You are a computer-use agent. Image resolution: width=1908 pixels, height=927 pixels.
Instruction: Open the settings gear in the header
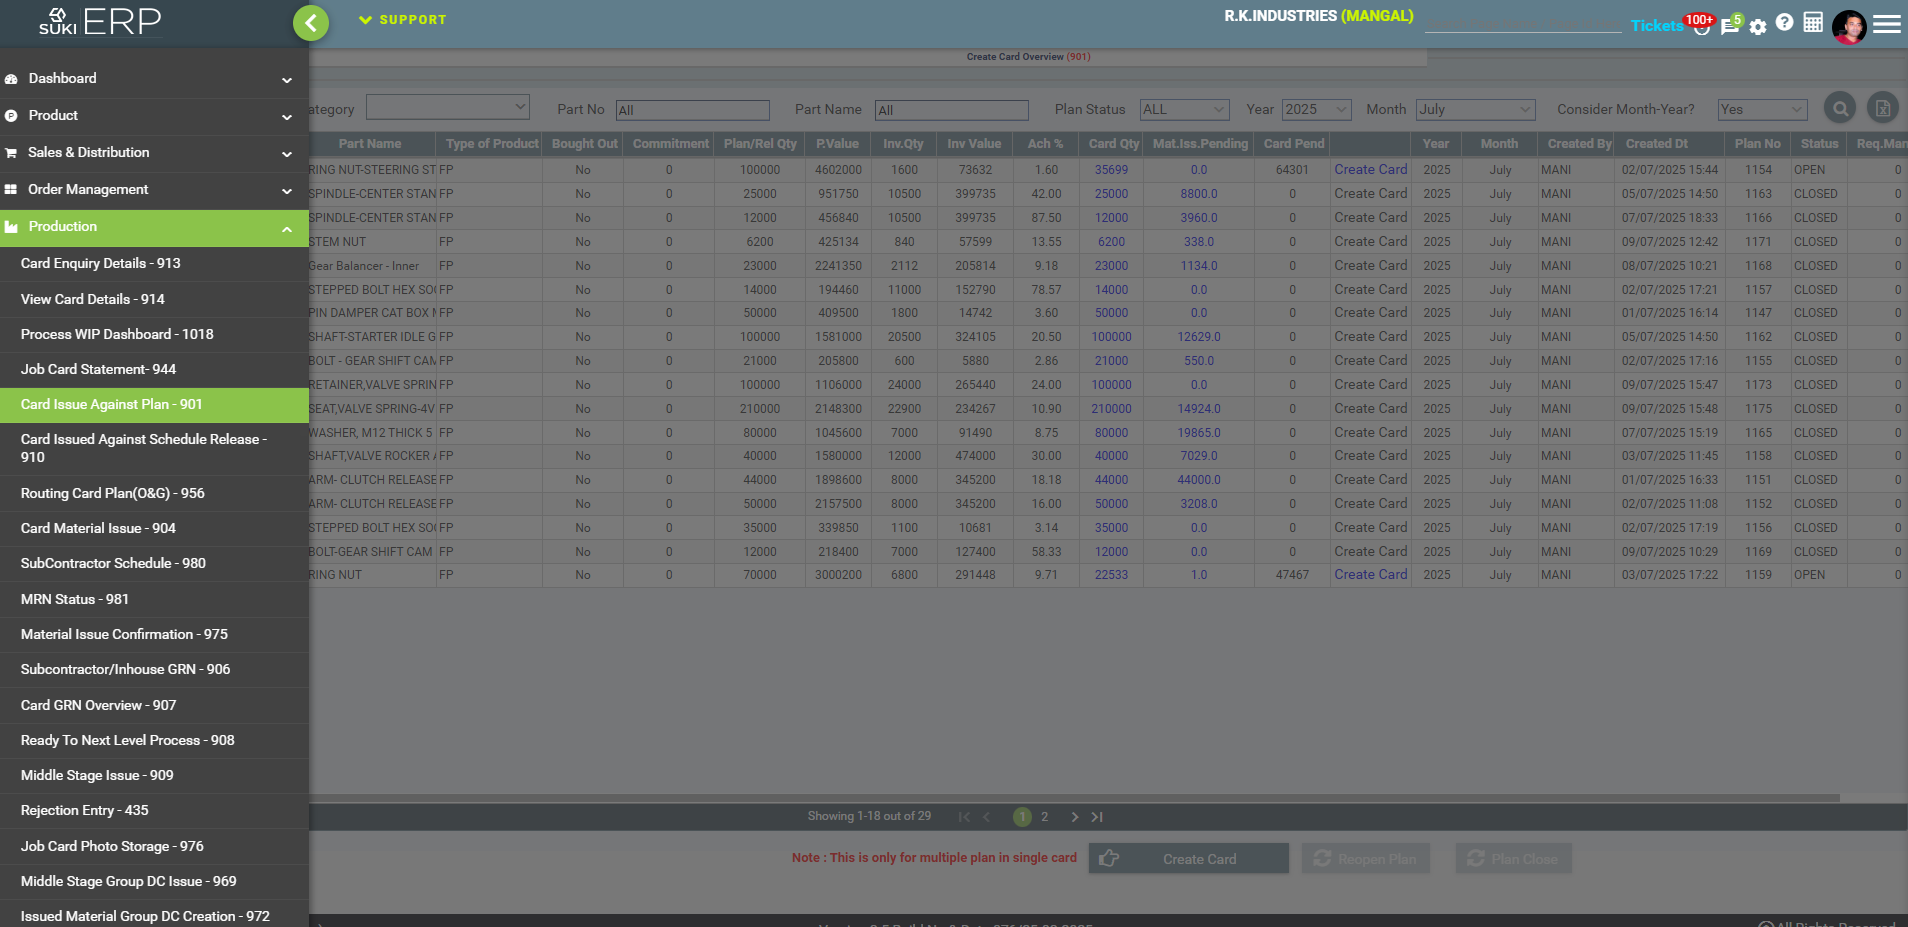[1758, 27]
